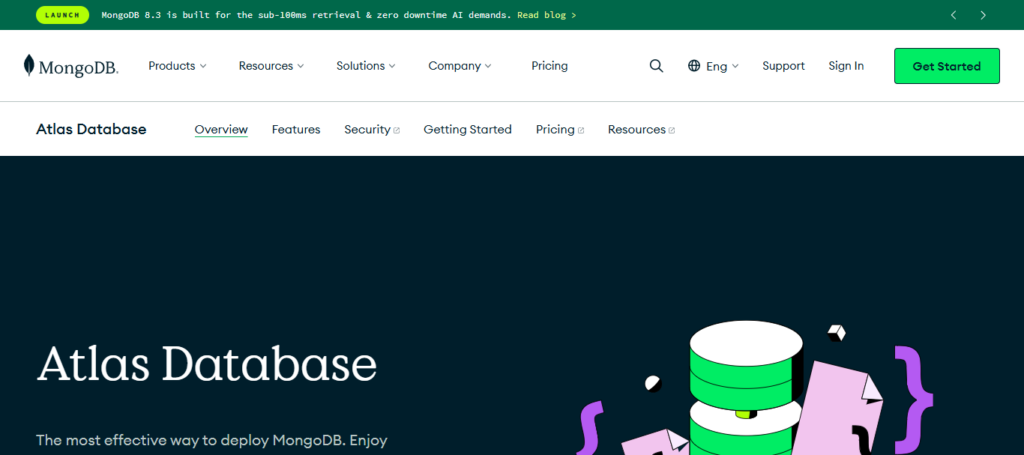Viewport: 1024px width, 455px height.
Task: Click external link icon beside Resources tab
Action: [x=671, y=131]
